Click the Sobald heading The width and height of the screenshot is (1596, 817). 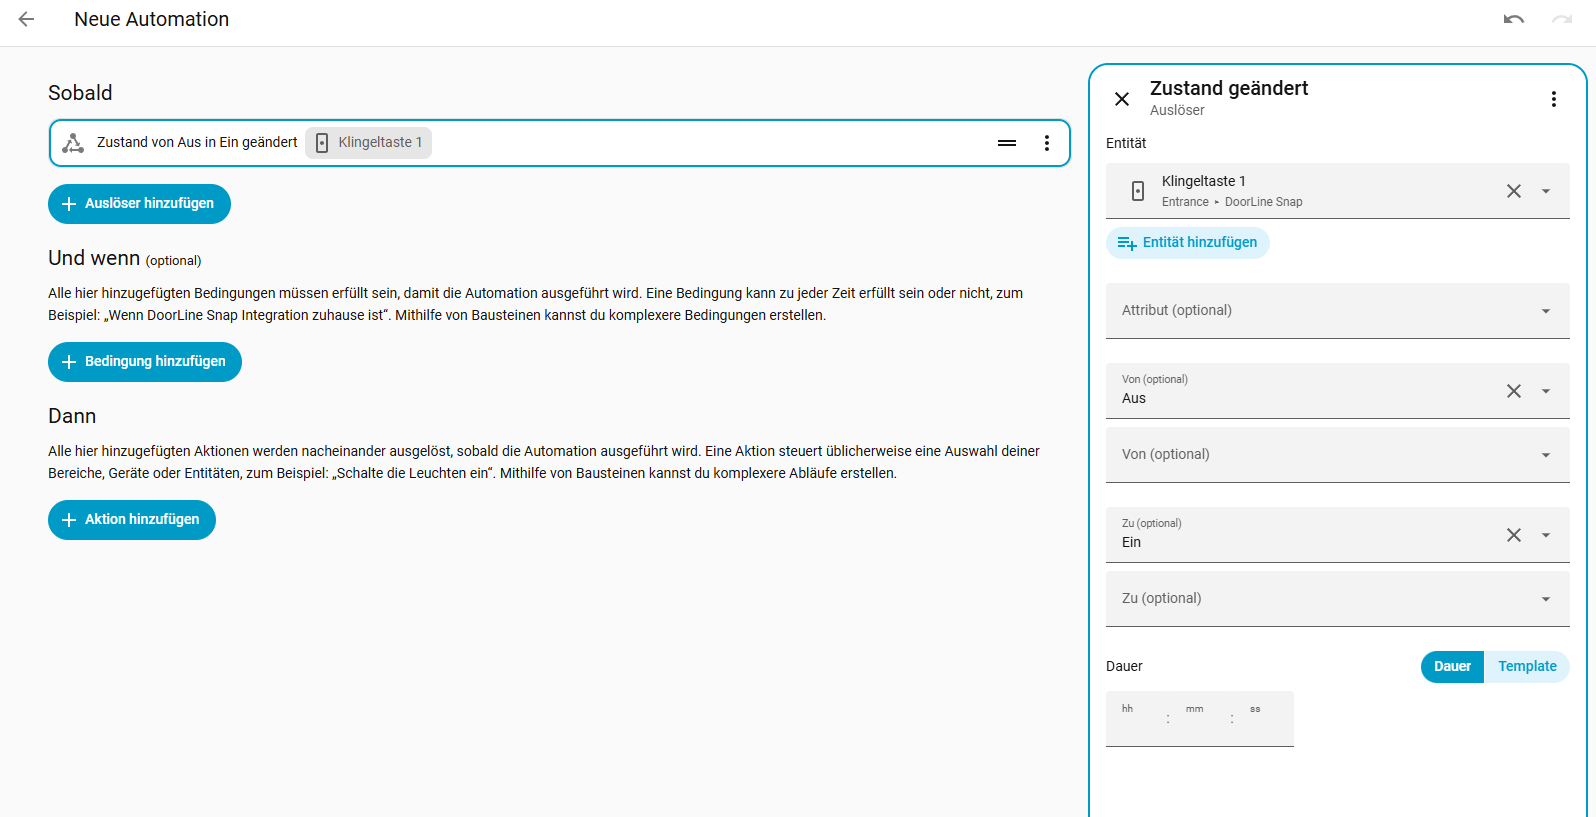coord(80,93)
